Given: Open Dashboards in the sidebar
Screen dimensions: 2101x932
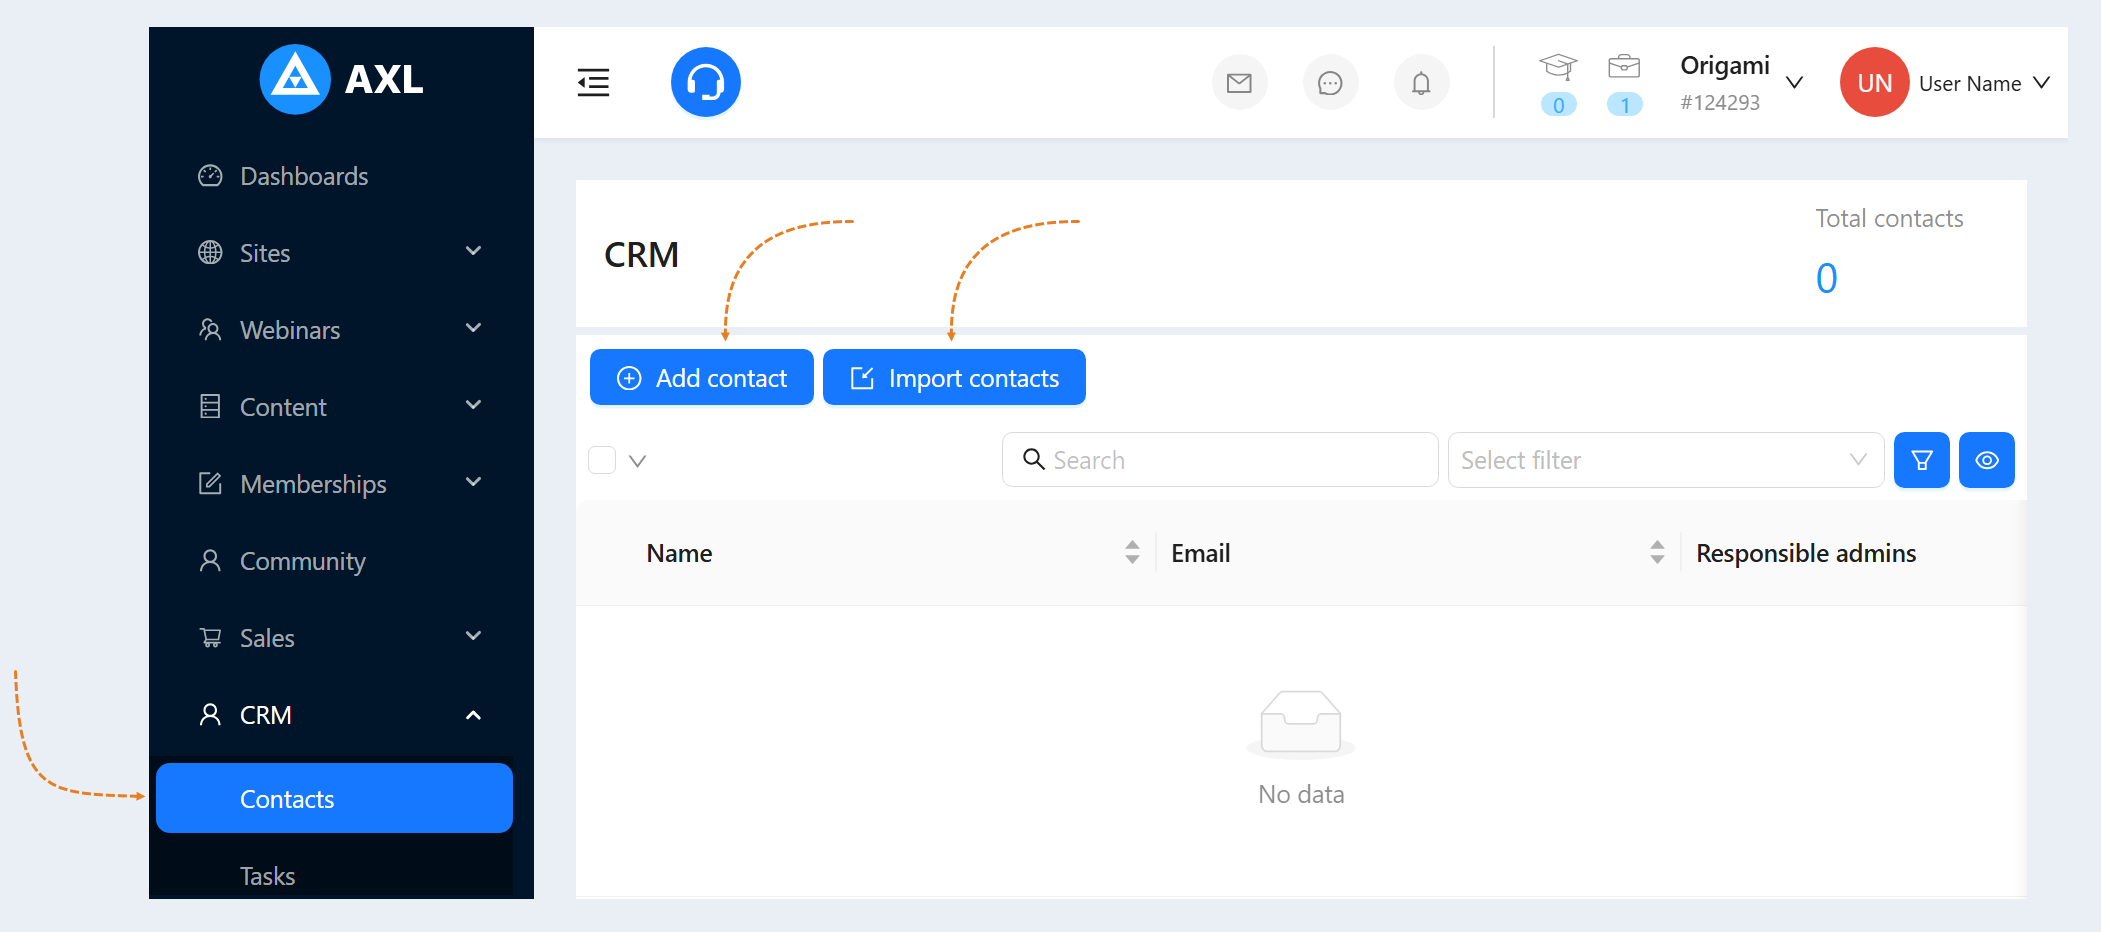Looking at the screenshot, I should [304, 176].
